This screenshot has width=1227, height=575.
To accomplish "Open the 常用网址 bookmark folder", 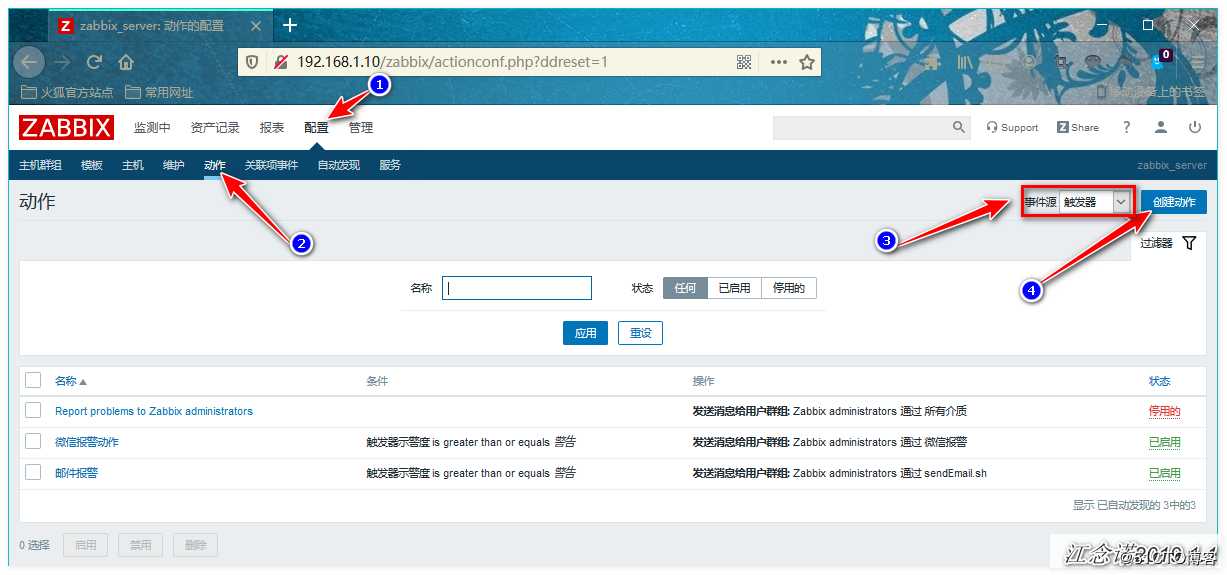I will (x=159, y=92).
